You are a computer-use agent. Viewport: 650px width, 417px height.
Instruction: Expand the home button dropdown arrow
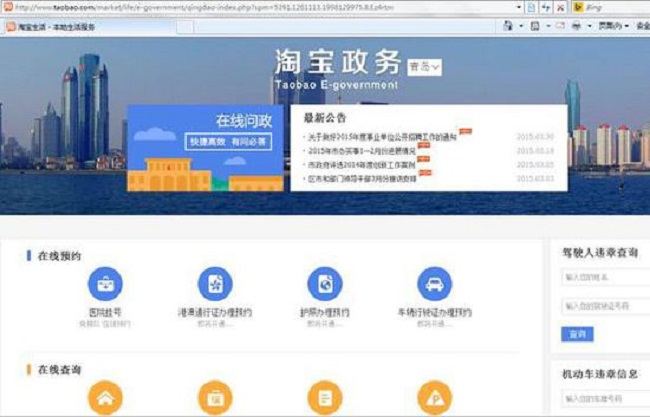(x=521, y=26)
